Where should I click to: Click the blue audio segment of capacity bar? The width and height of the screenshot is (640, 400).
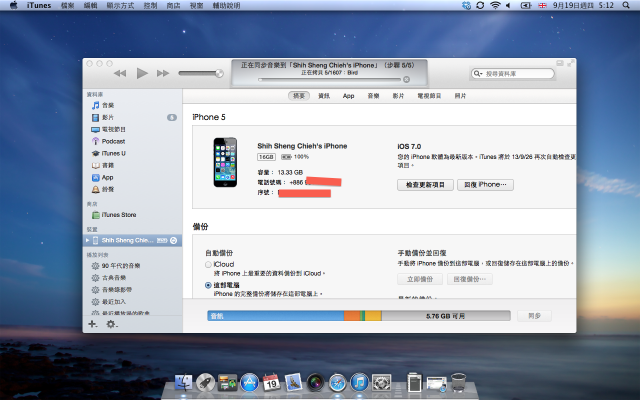[276, 316]
